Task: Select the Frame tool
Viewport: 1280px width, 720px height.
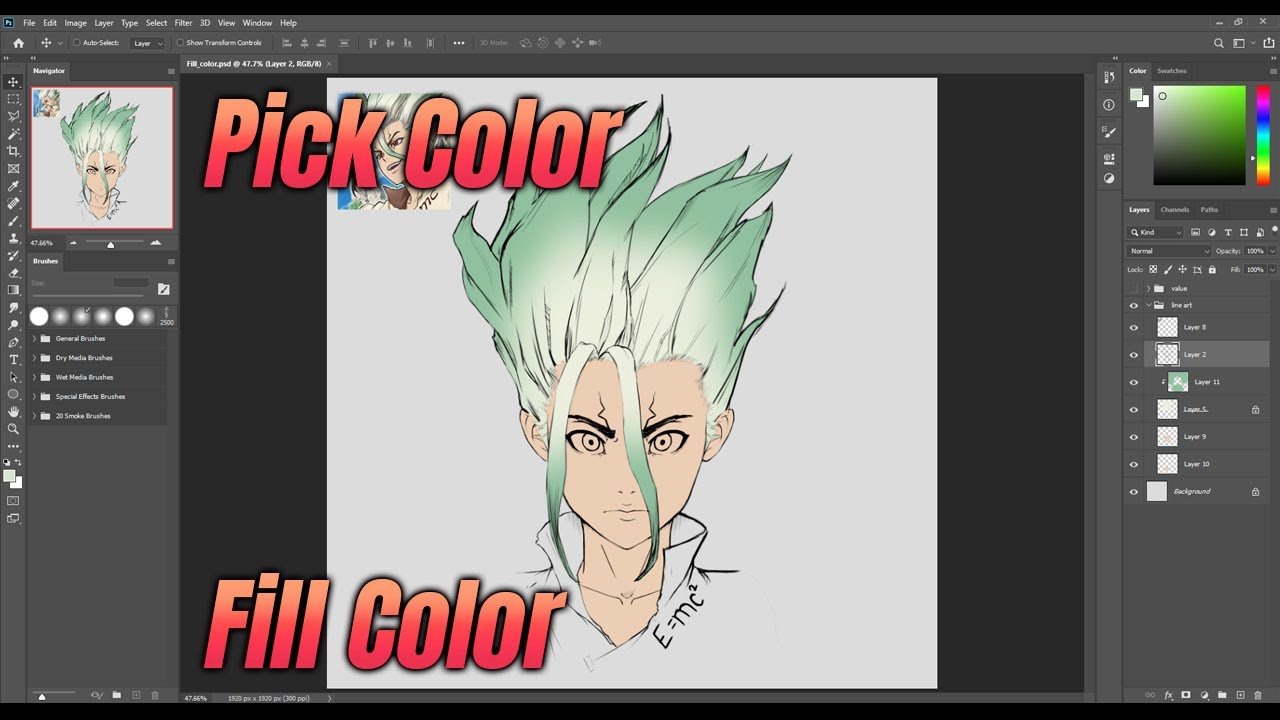Action: (x=13, y=168)
